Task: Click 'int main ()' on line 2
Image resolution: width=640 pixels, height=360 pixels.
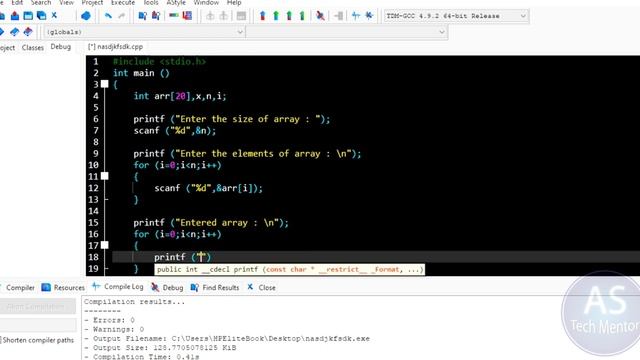Action: [141, 73]
